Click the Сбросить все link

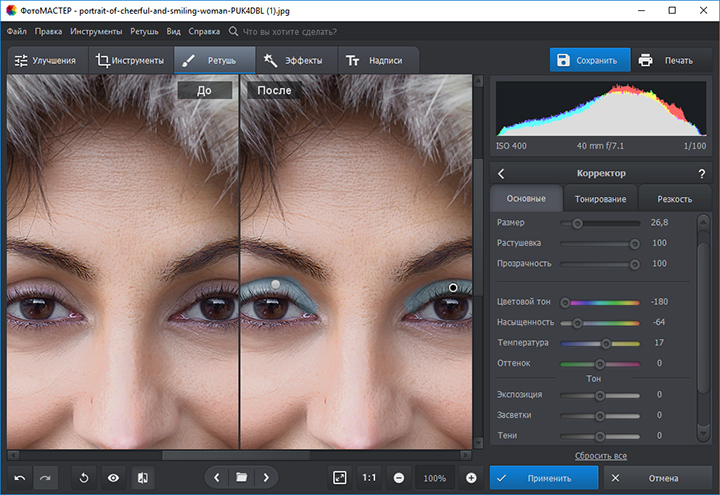[600, 455]
